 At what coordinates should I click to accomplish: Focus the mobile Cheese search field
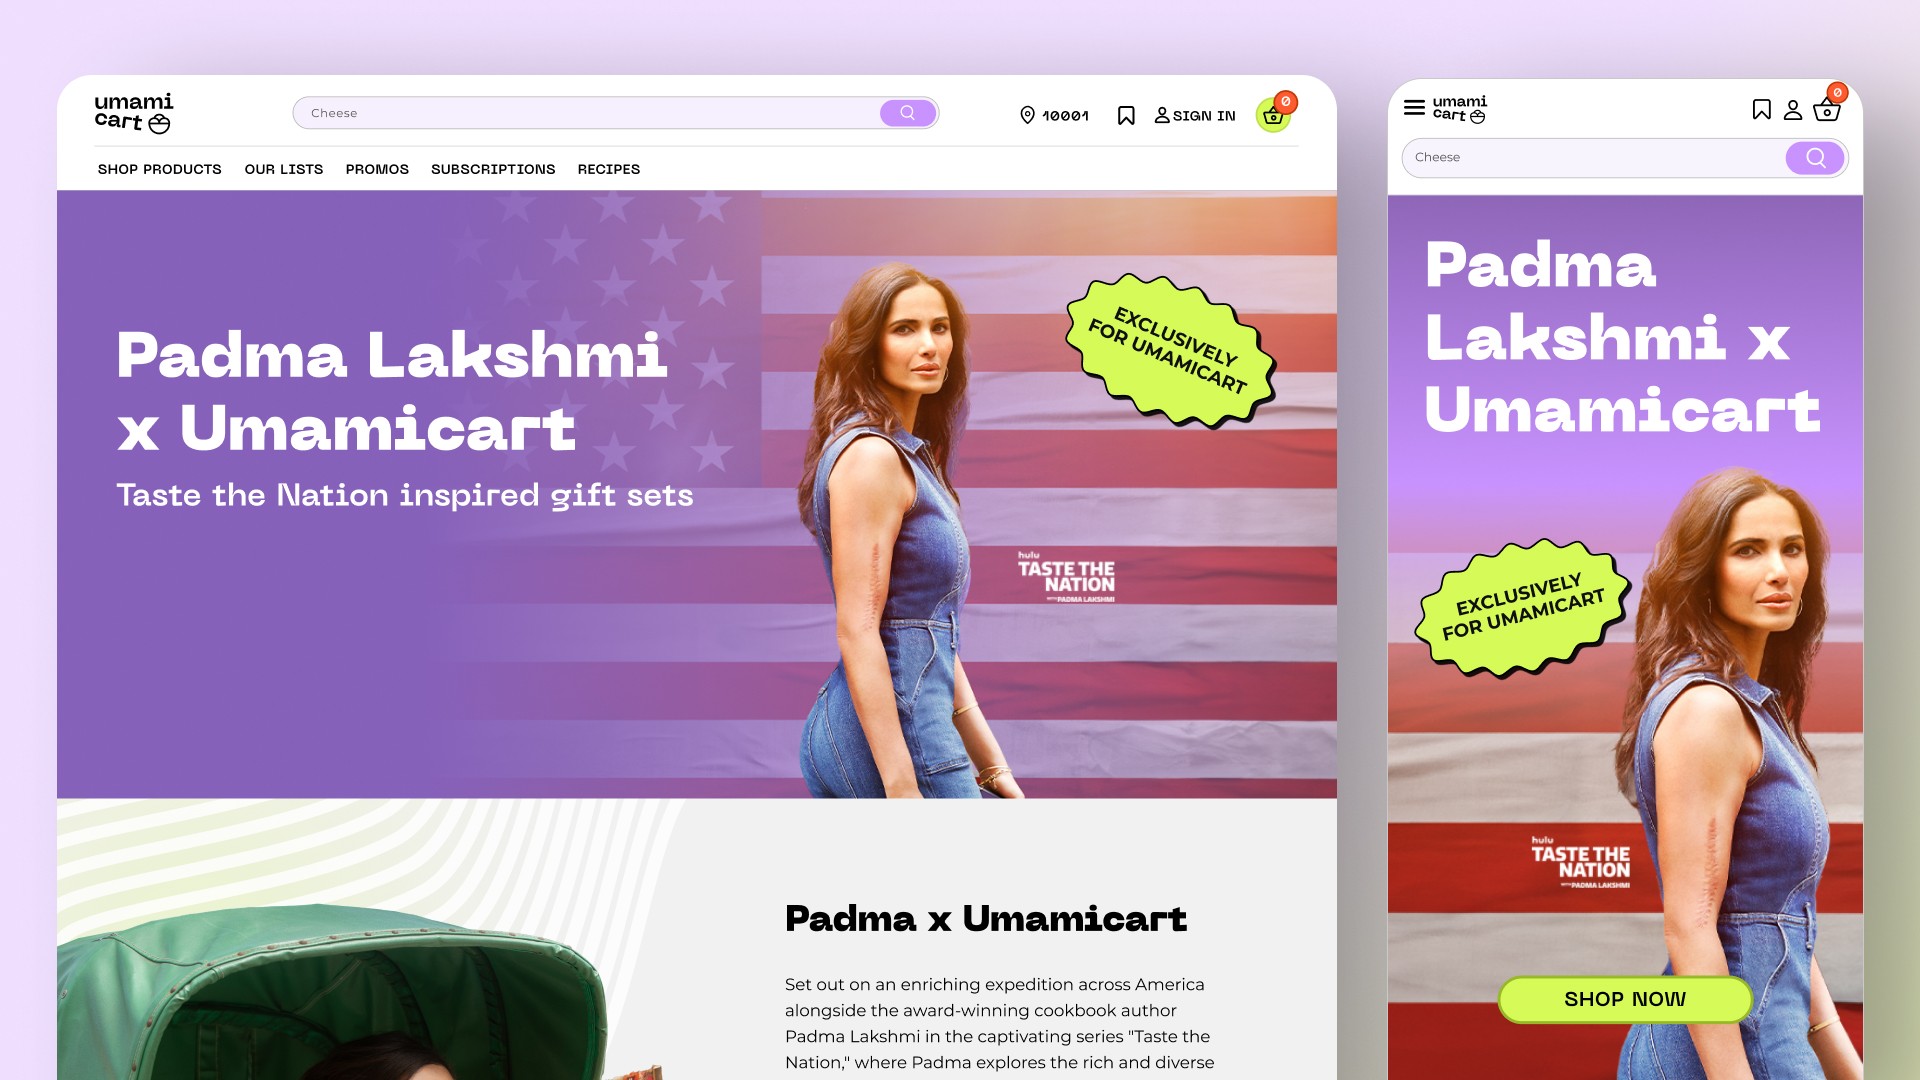tap(1596, 158)
